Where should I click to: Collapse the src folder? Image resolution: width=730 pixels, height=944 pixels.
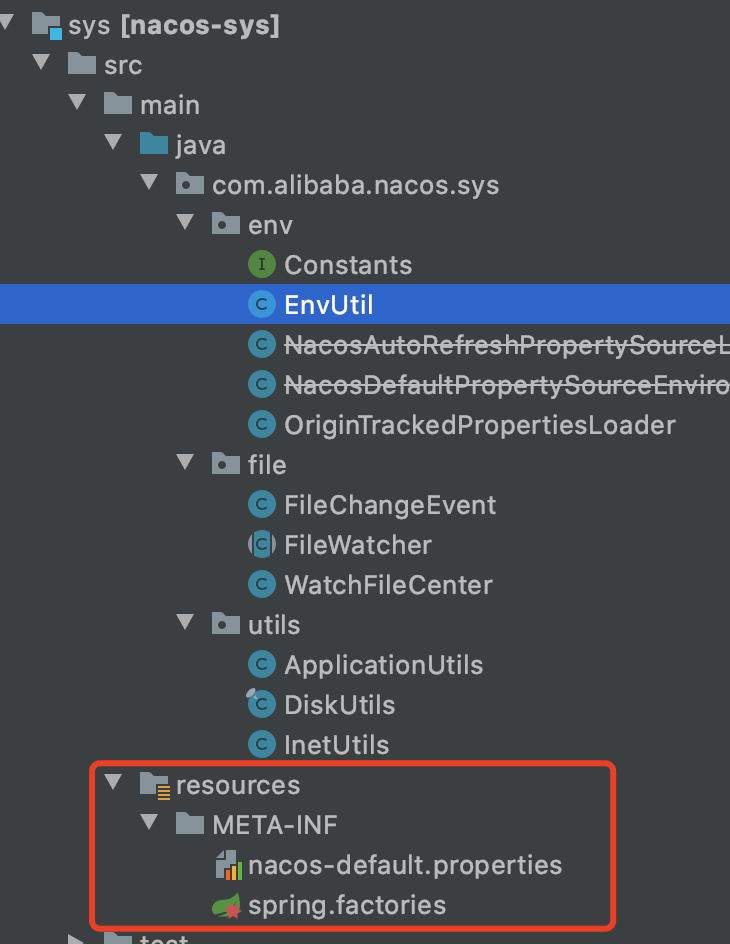(x=41, y=64)
